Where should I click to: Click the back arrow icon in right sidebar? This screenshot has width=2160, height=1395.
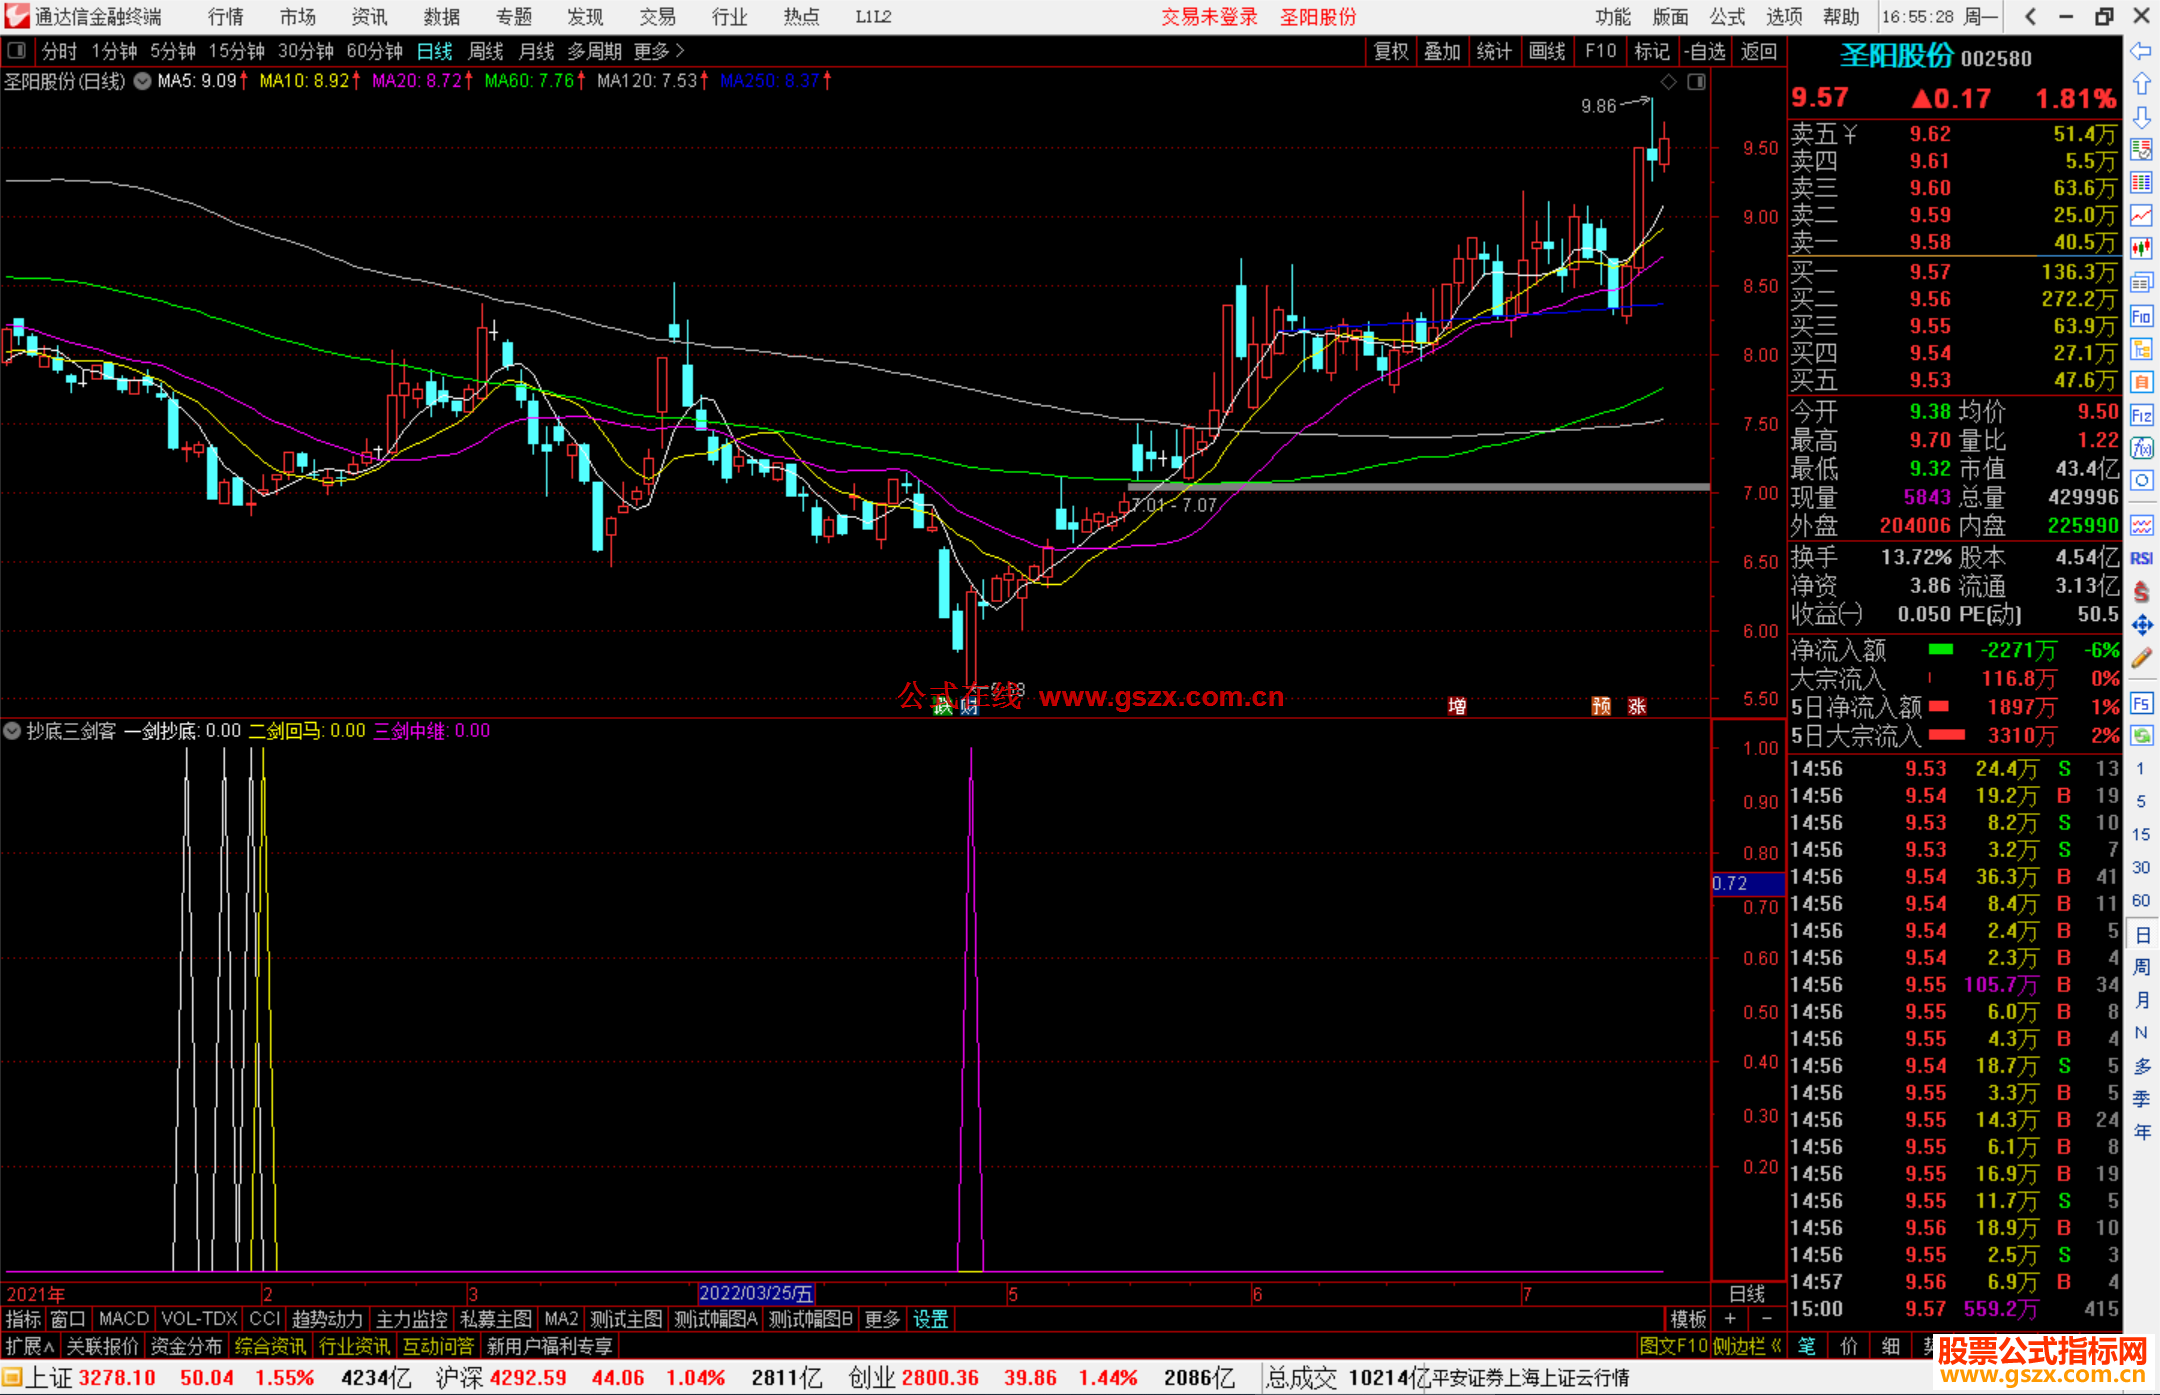[x=2141, y=51]
